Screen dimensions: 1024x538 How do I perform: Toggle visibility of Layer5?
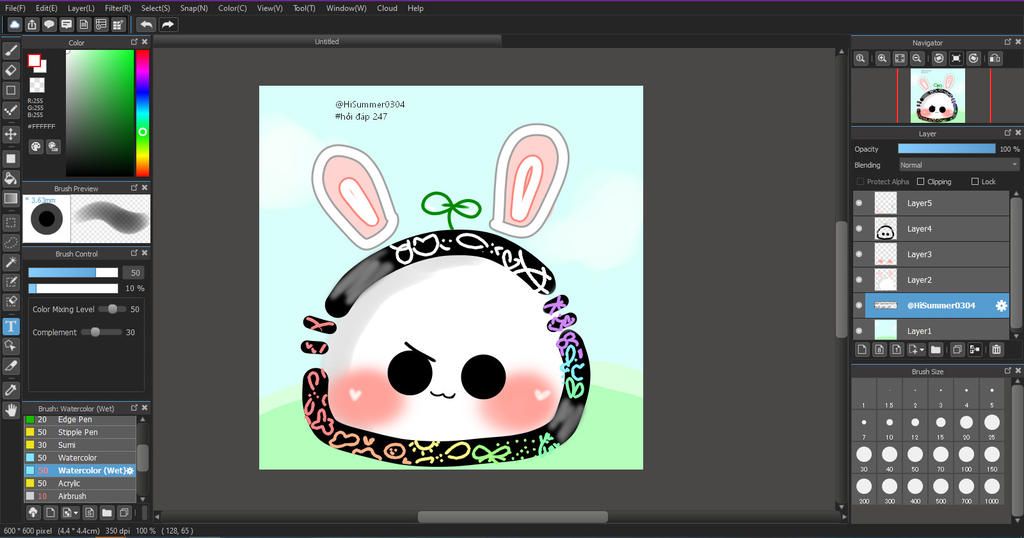(859, 203)
